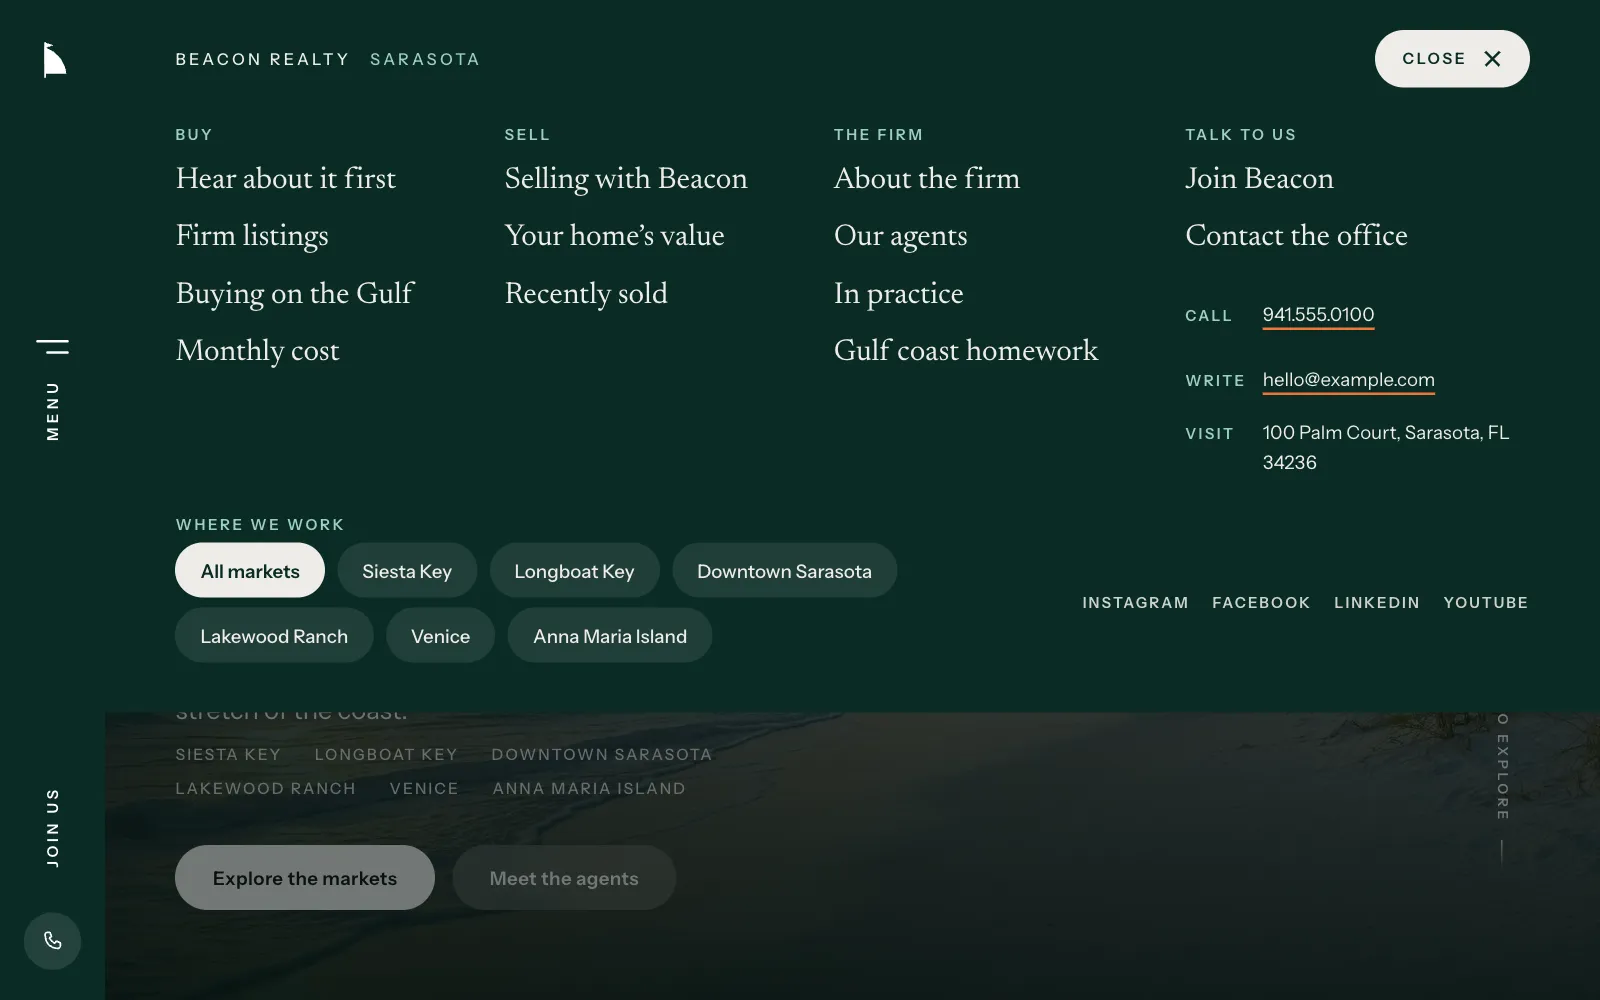Open Your home's value page
Image resolution: width=1600 pixels, height=1000 pixels.
(x=614, y=236)
